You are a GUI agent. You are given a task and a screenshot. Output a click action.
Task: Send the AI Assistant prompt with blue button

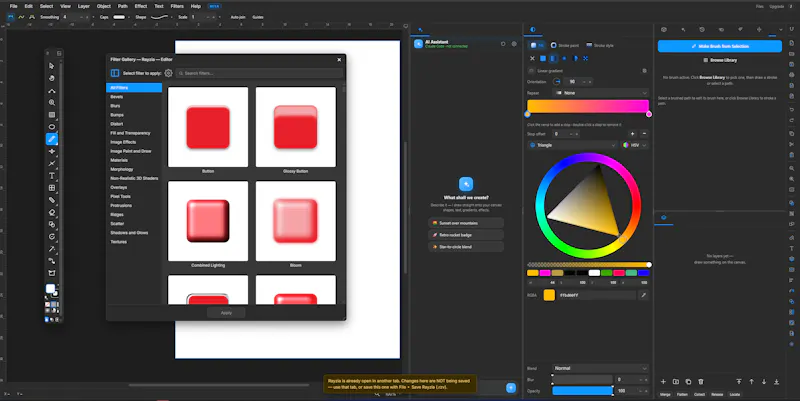tap(511, 388)
